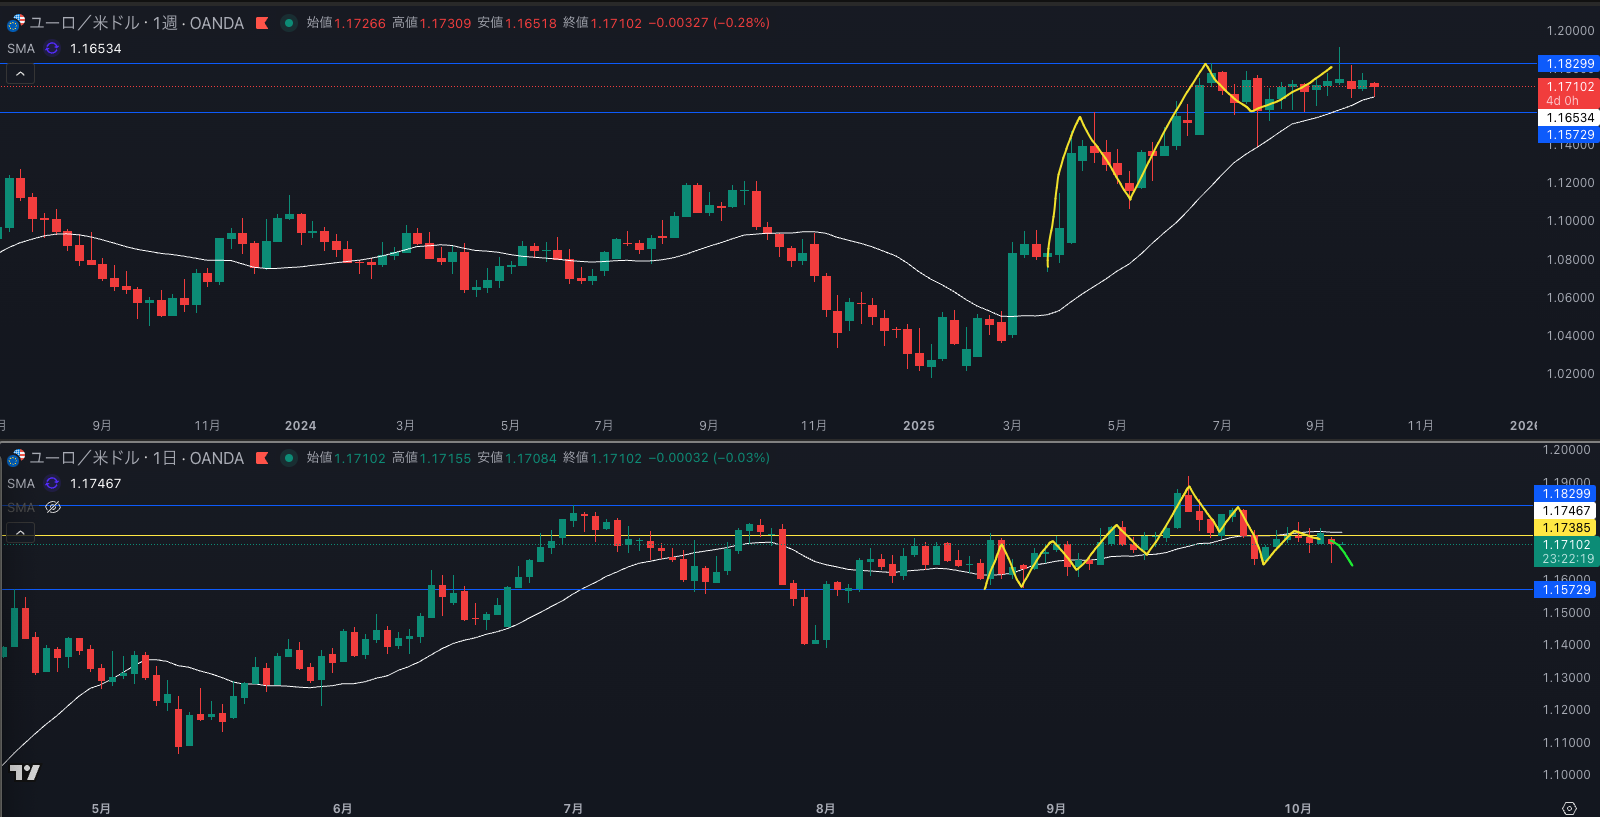Image resolution: width=1600 pixels, height=817 pixels.
Task: Click the green market status dot on weekly chart
Action: [x=289, y=23]
